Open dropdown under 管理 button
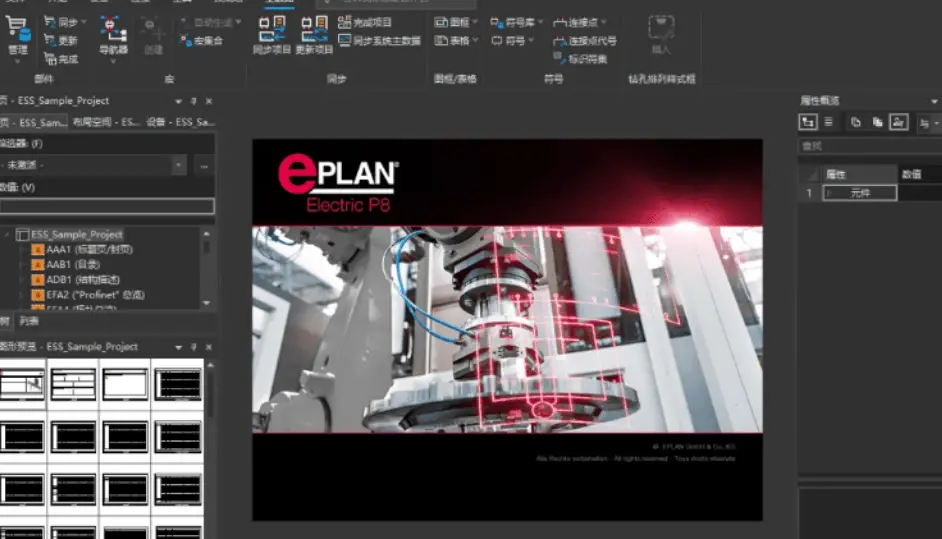 (17, 61)
